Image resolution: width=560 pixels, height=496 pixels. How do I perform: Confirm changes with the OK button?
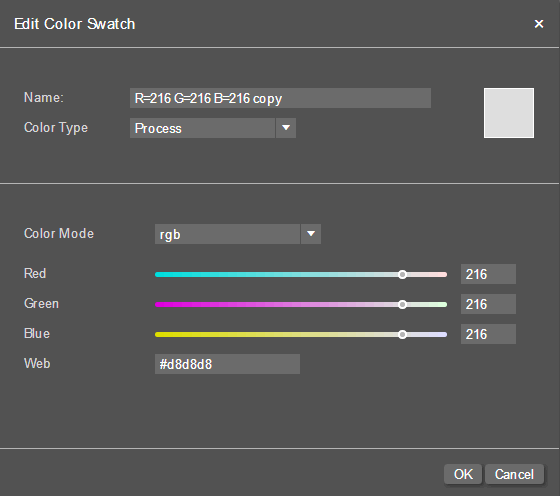pyautogui.click(x=463, y=474)
